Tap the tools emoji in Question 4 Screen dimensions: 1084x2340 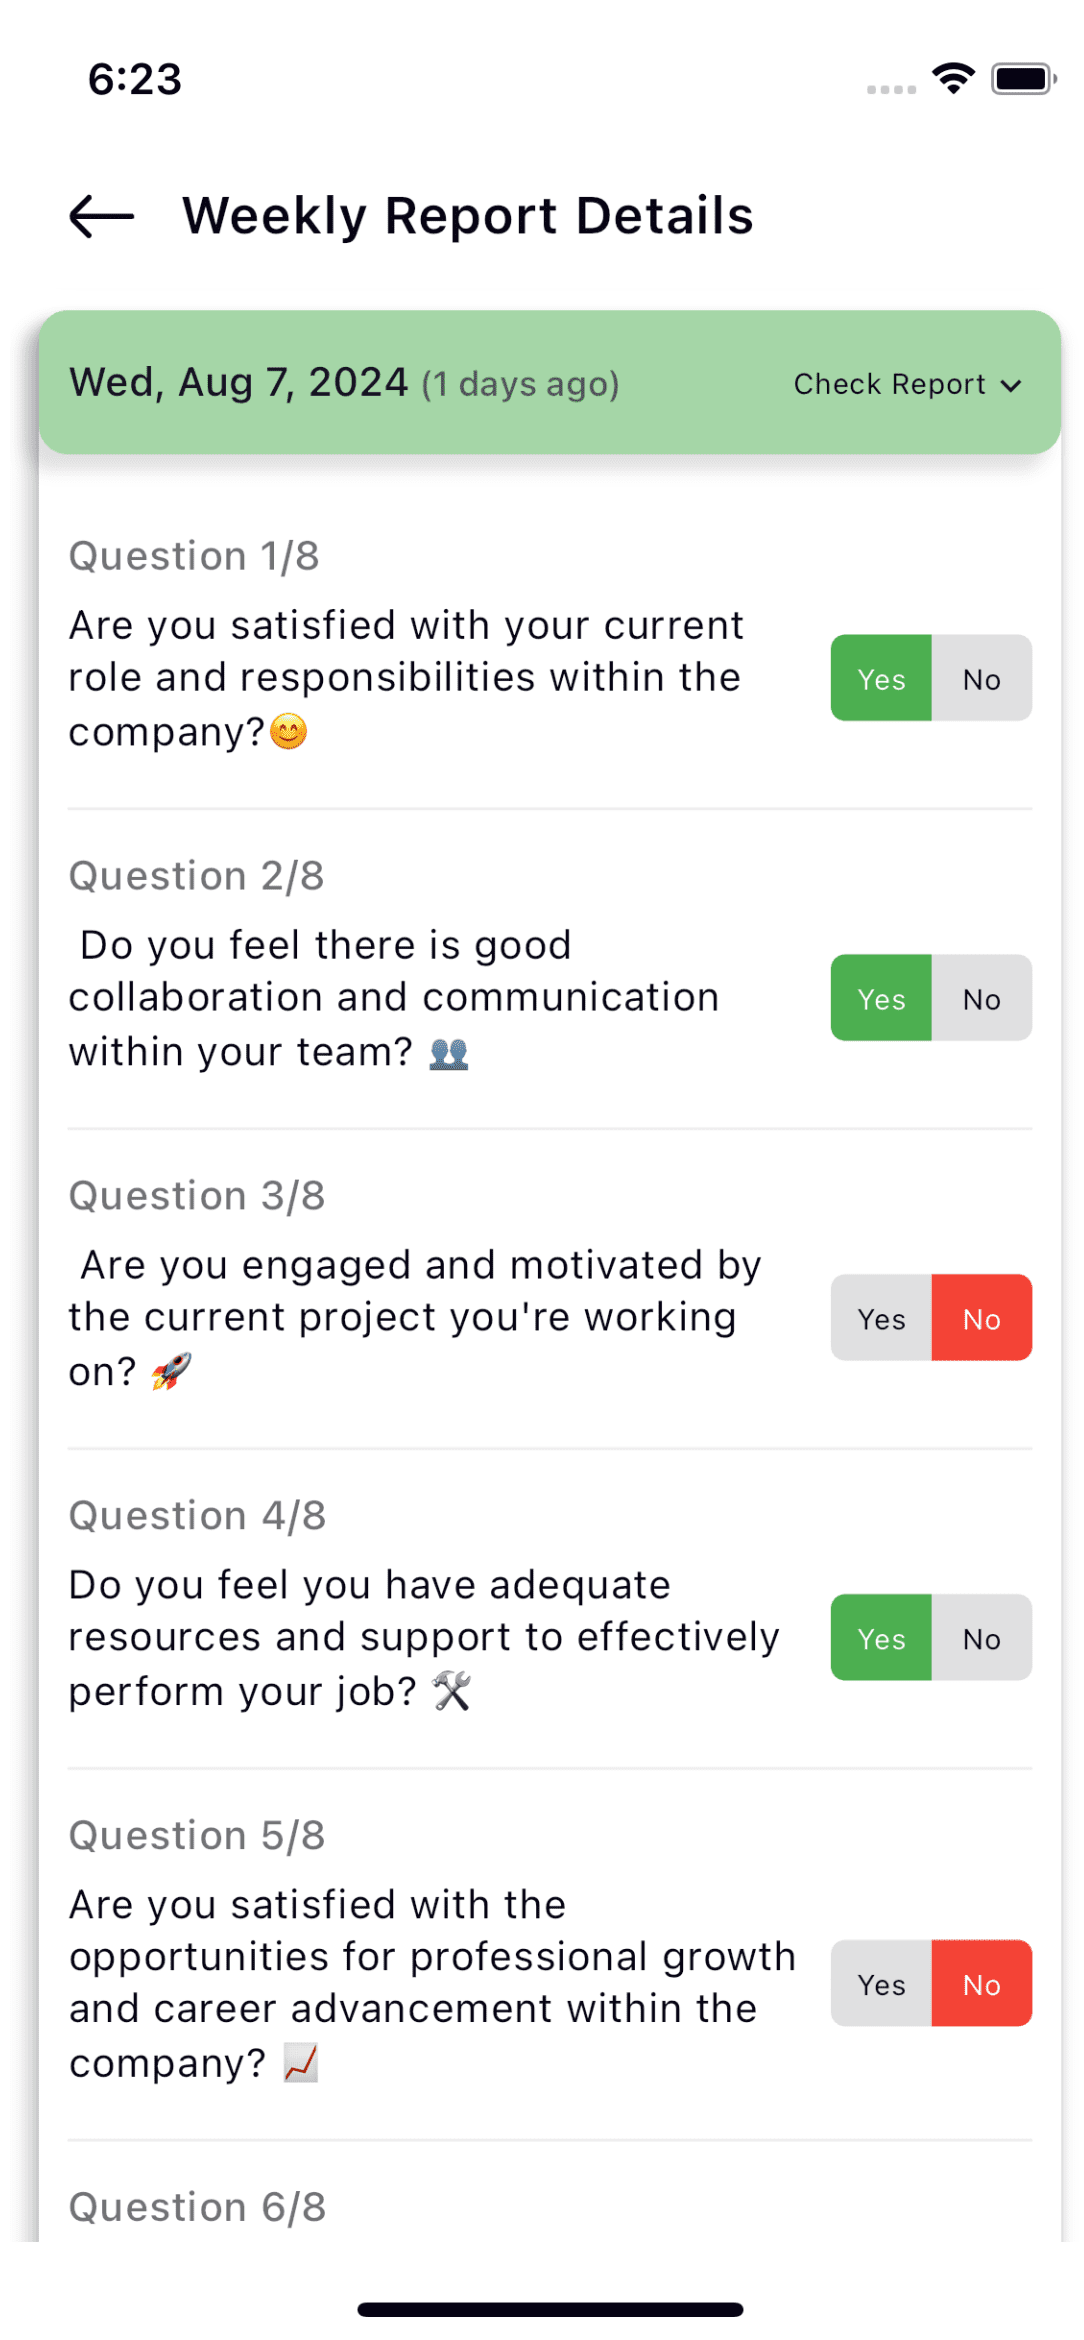(452, 1691)
